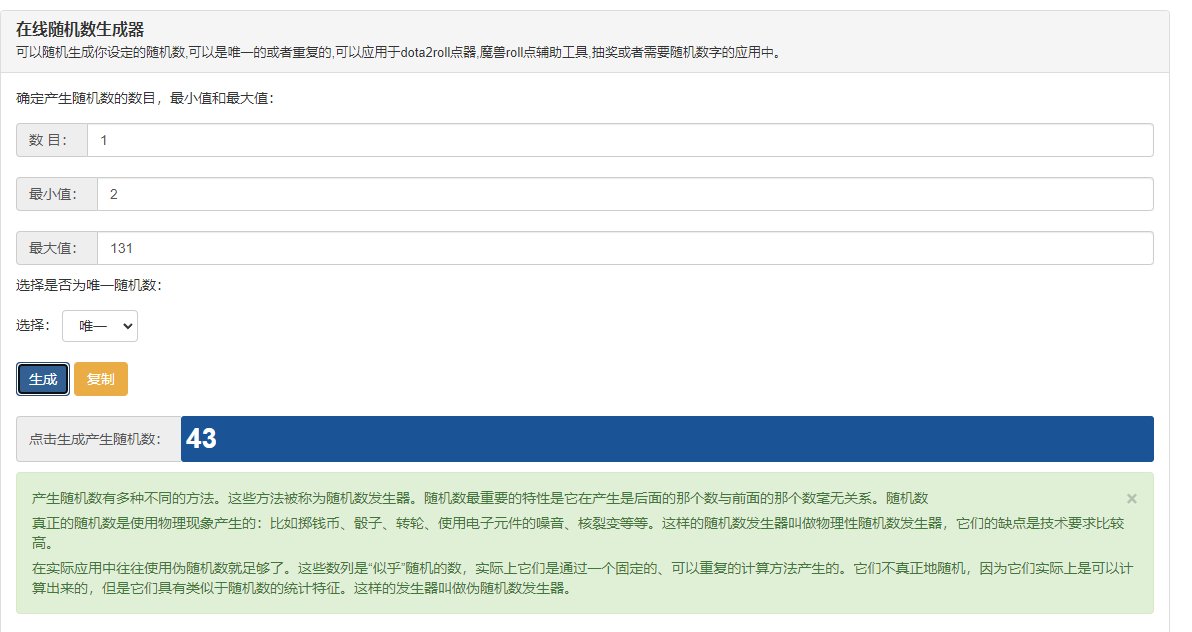Click the 在线随机数生成器 heading
This screenshot has height=632, width=1192.
click(x=80, y=30)
